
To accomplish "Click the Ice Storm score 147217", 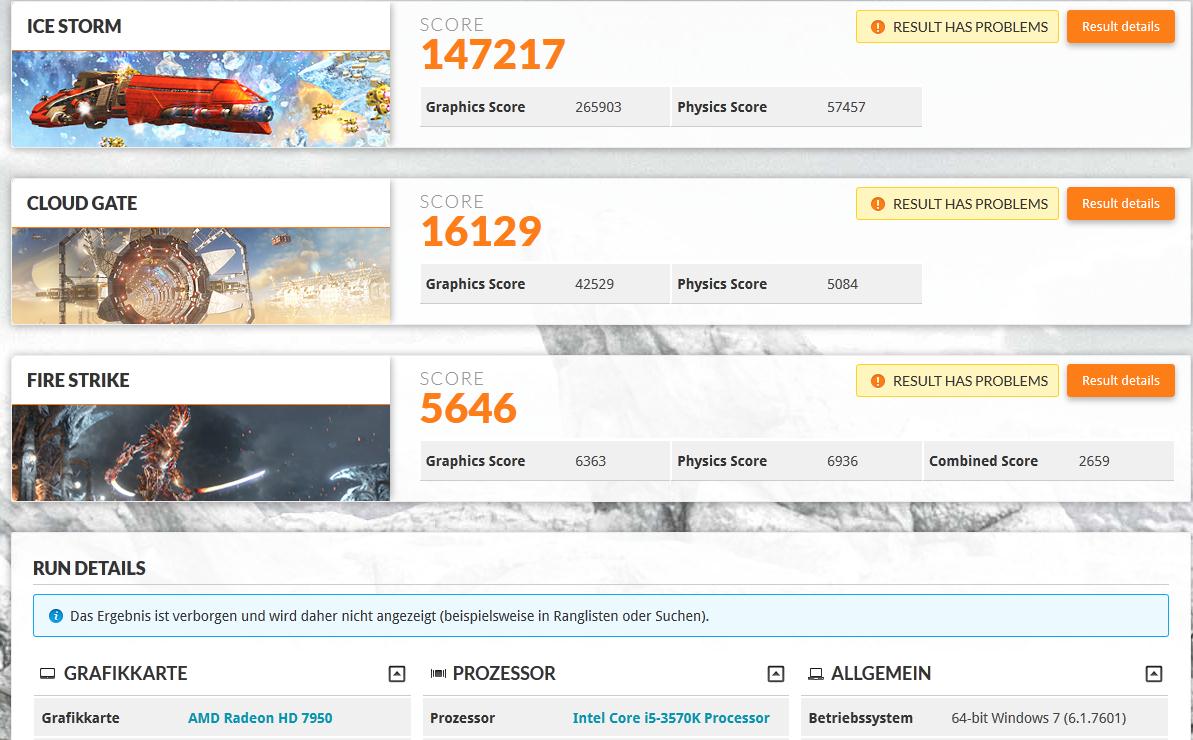I will pyautogui.click(x=493, y=54).
